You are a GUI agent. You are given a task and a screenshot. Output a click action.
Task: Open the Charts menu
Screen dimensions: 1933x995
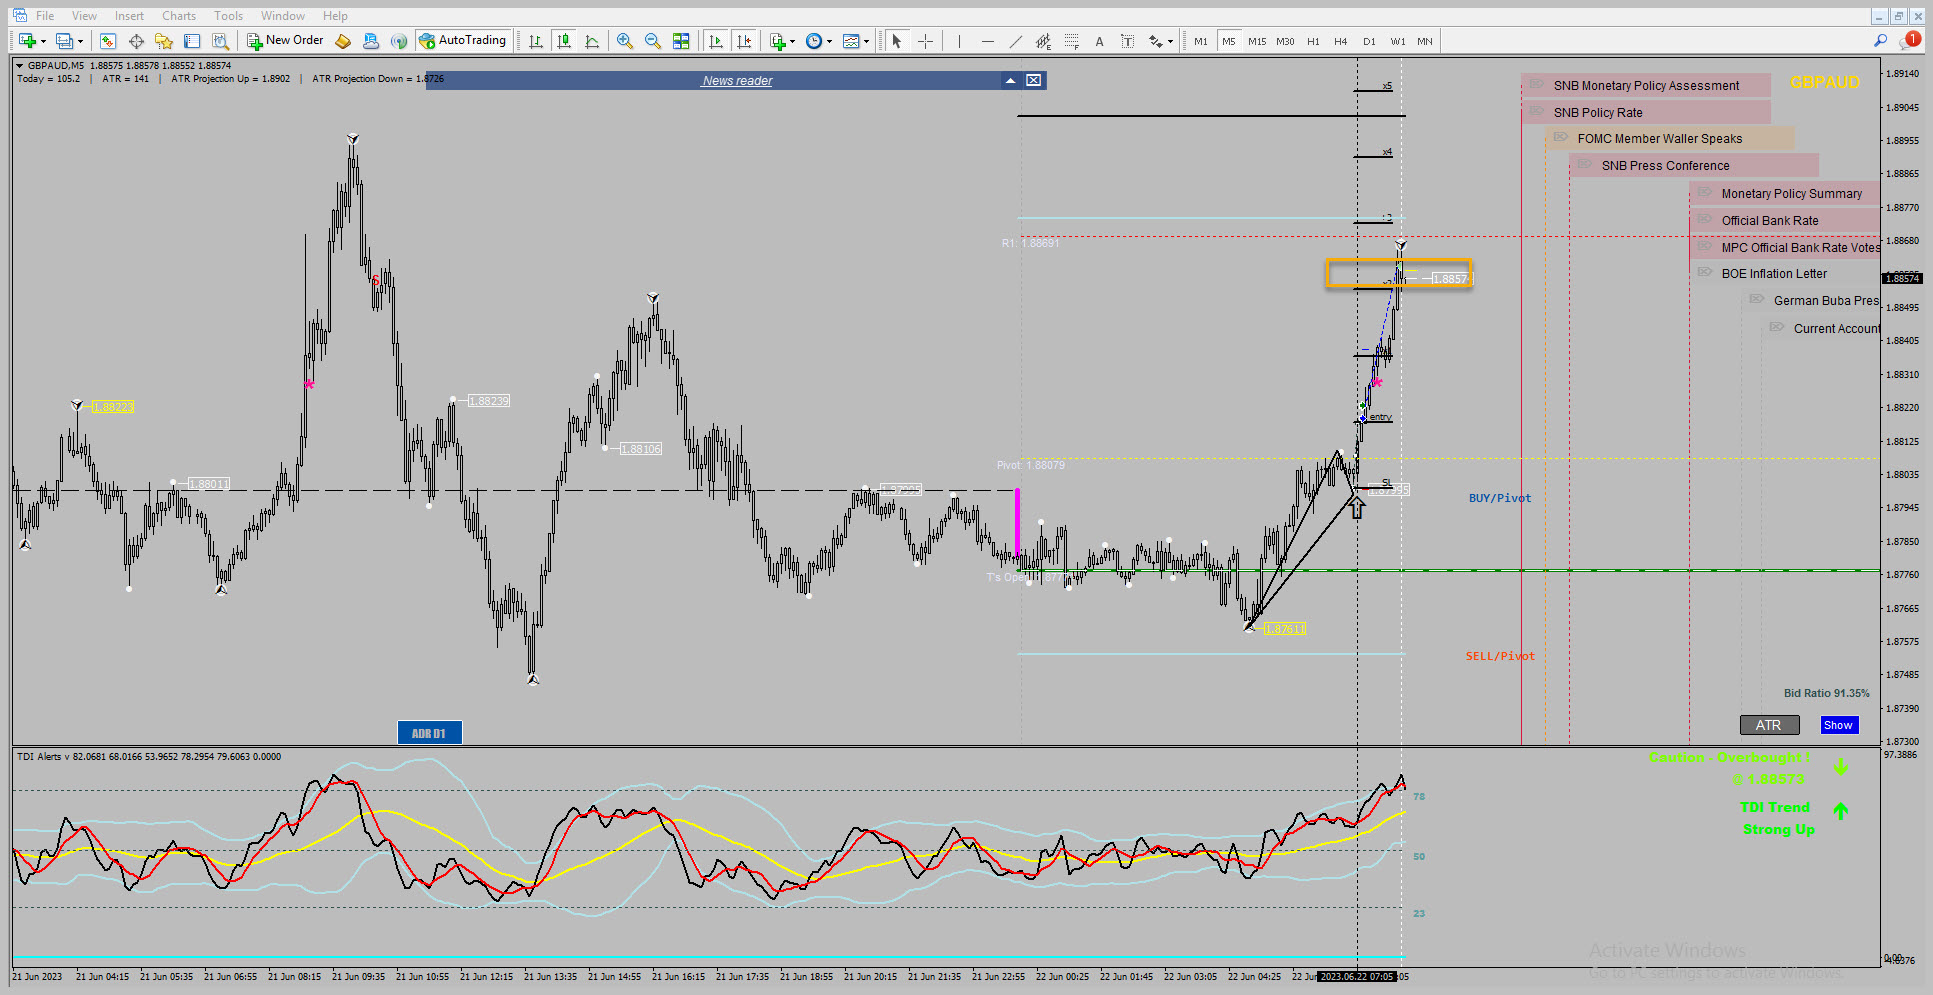[x=179, y=16]
